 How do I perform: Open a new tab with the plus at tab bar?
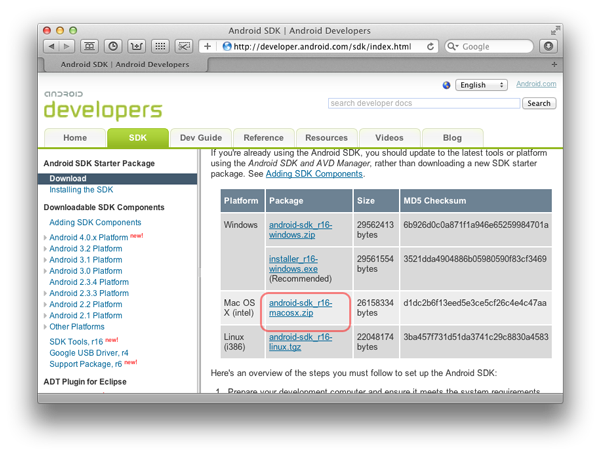click(554, 64)
